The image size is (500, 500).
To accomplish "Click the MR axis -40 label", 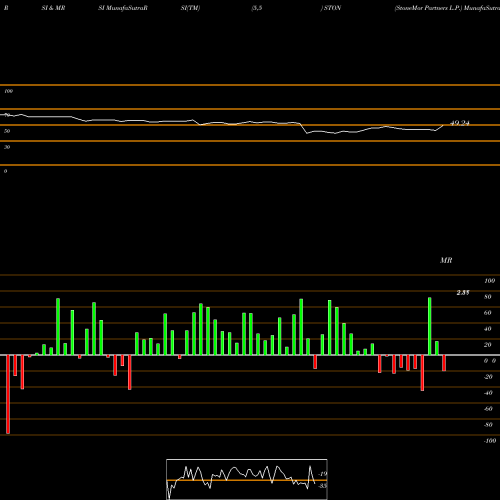I will coord(488,393).
